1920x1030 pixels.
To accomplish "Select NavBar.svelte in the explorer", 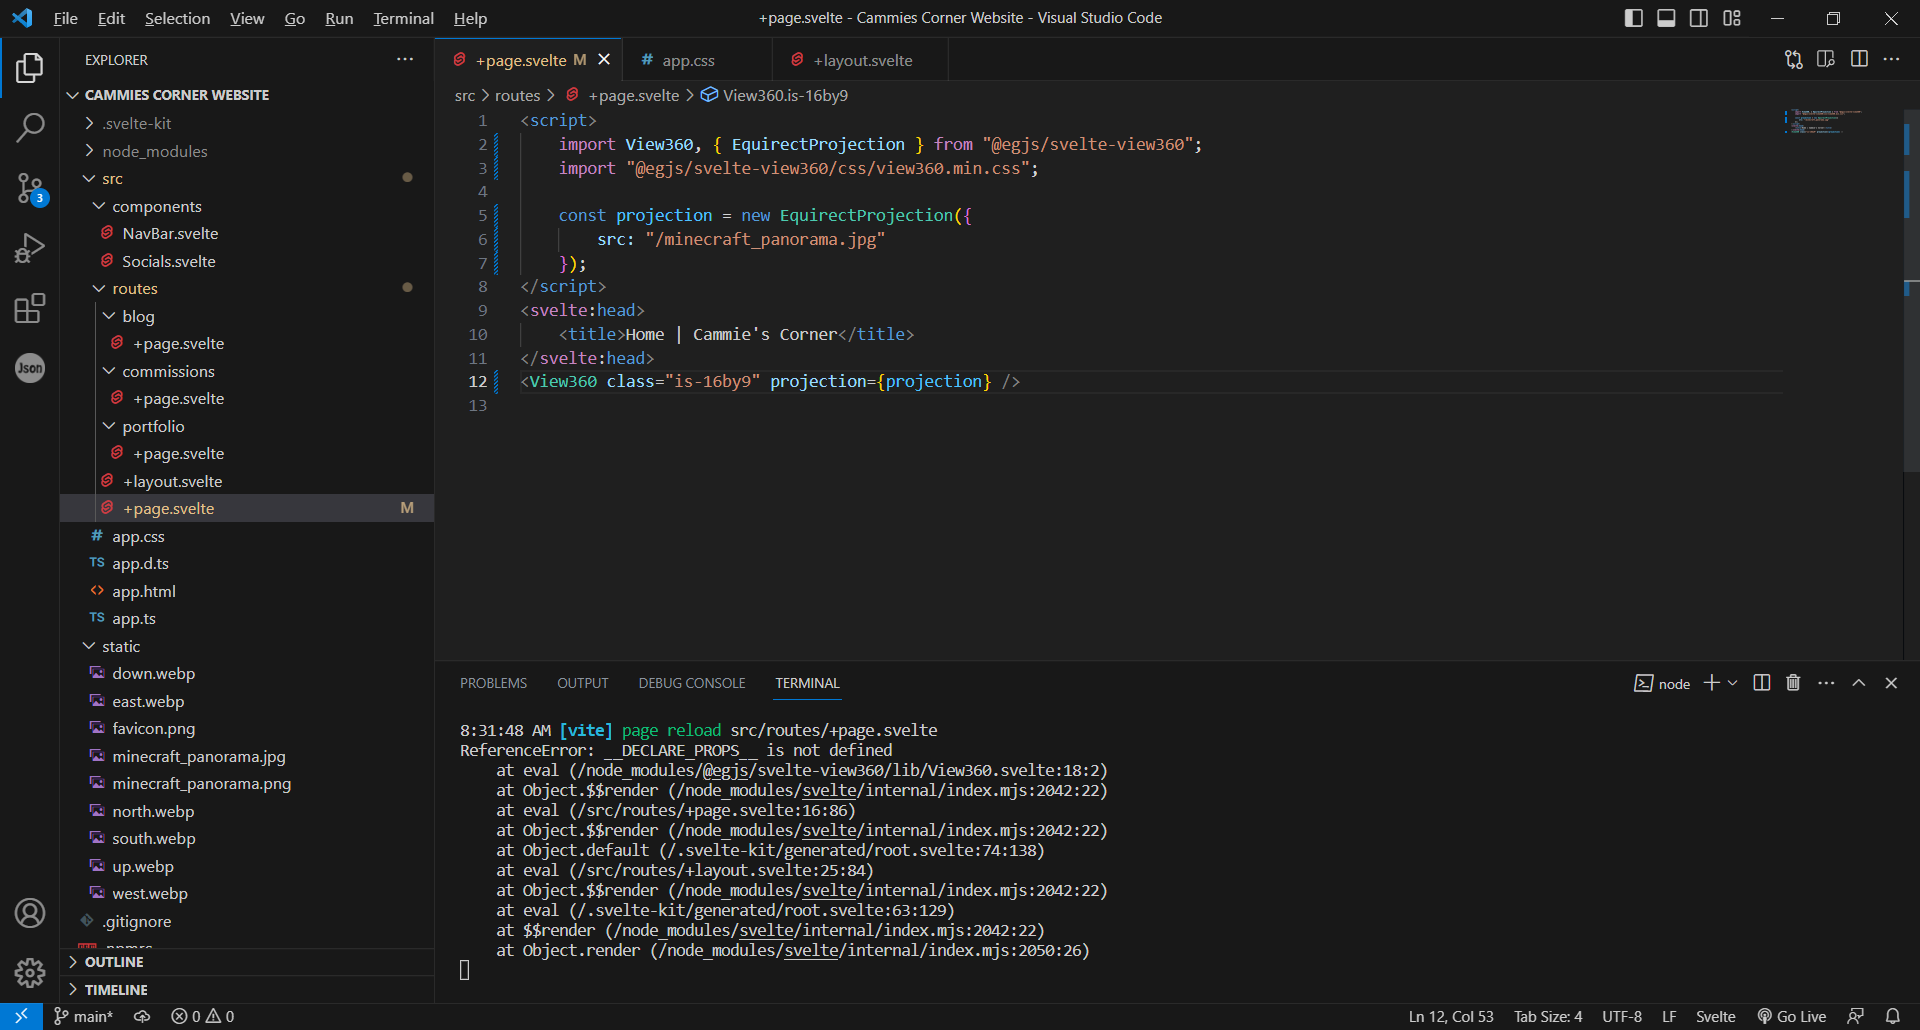I will [x=170, y=233].
